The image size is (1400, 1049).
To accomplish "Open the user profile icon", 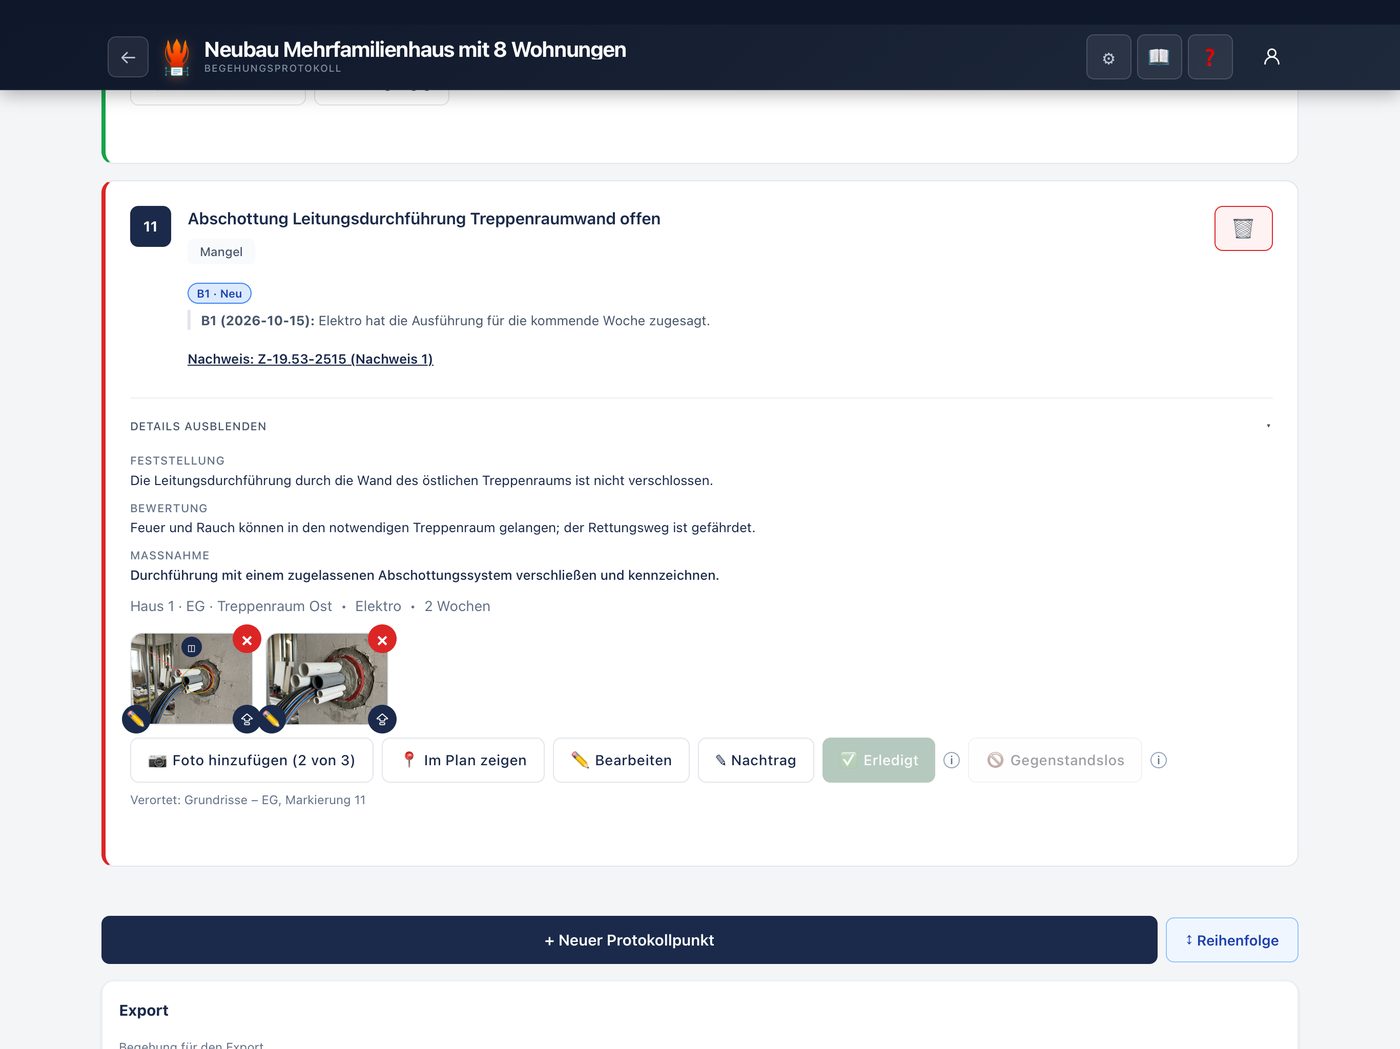I will tap(1272, 57).
